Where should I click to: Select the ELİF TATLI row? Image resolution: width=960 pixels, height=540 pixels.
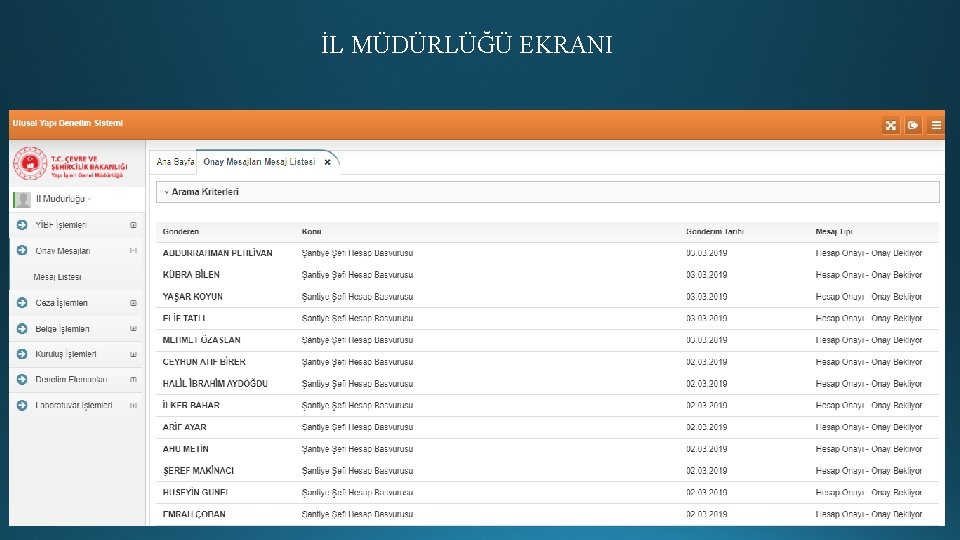click(x=547, y=318)
